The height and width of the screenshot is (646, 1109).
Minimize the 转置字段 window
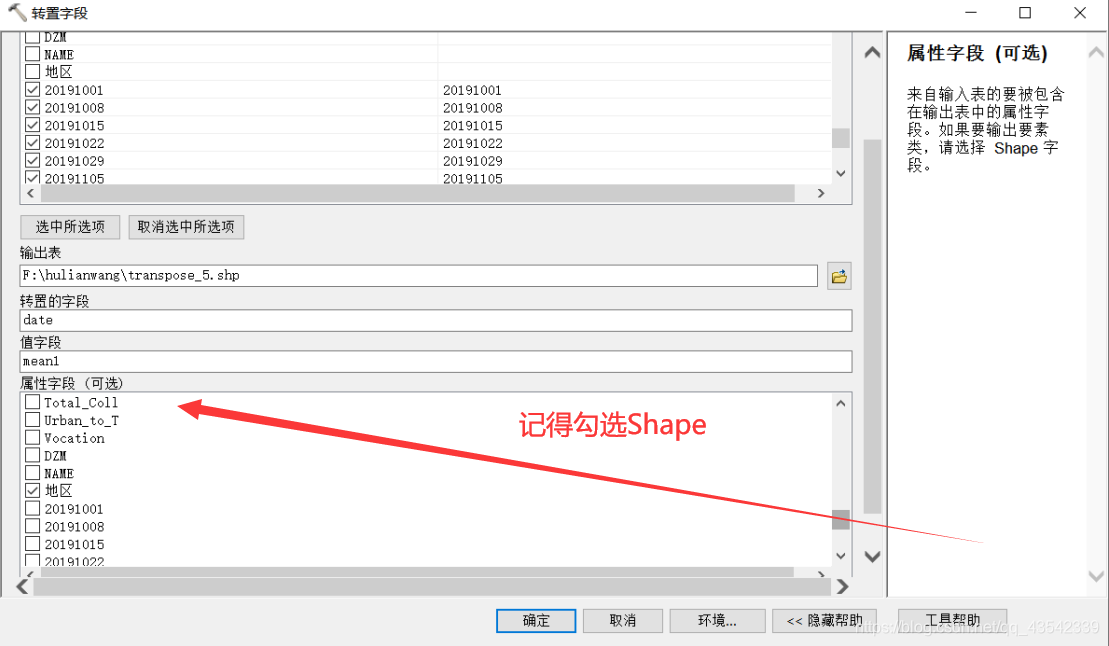coord(971,13)
